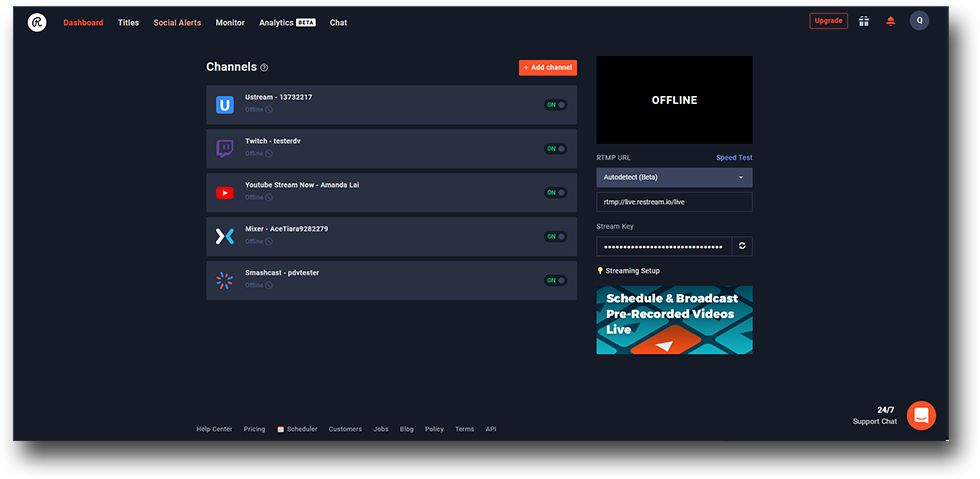Screen dimensions: 980x479
Task: Open the Terms footer link
Action: [x=464, y=429]
